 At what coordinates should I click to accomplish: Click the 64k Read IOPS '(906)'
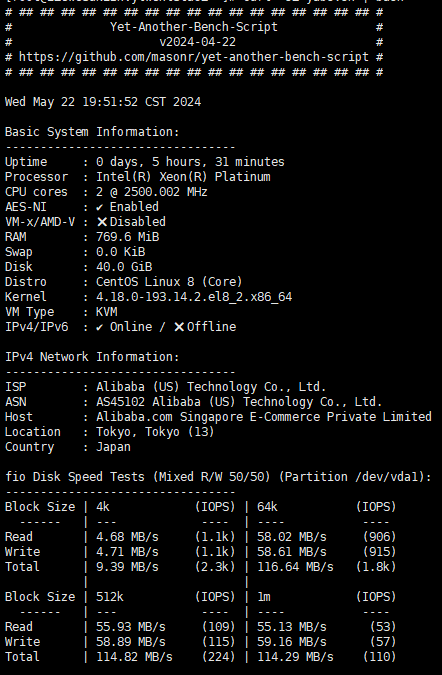(379, 537)
